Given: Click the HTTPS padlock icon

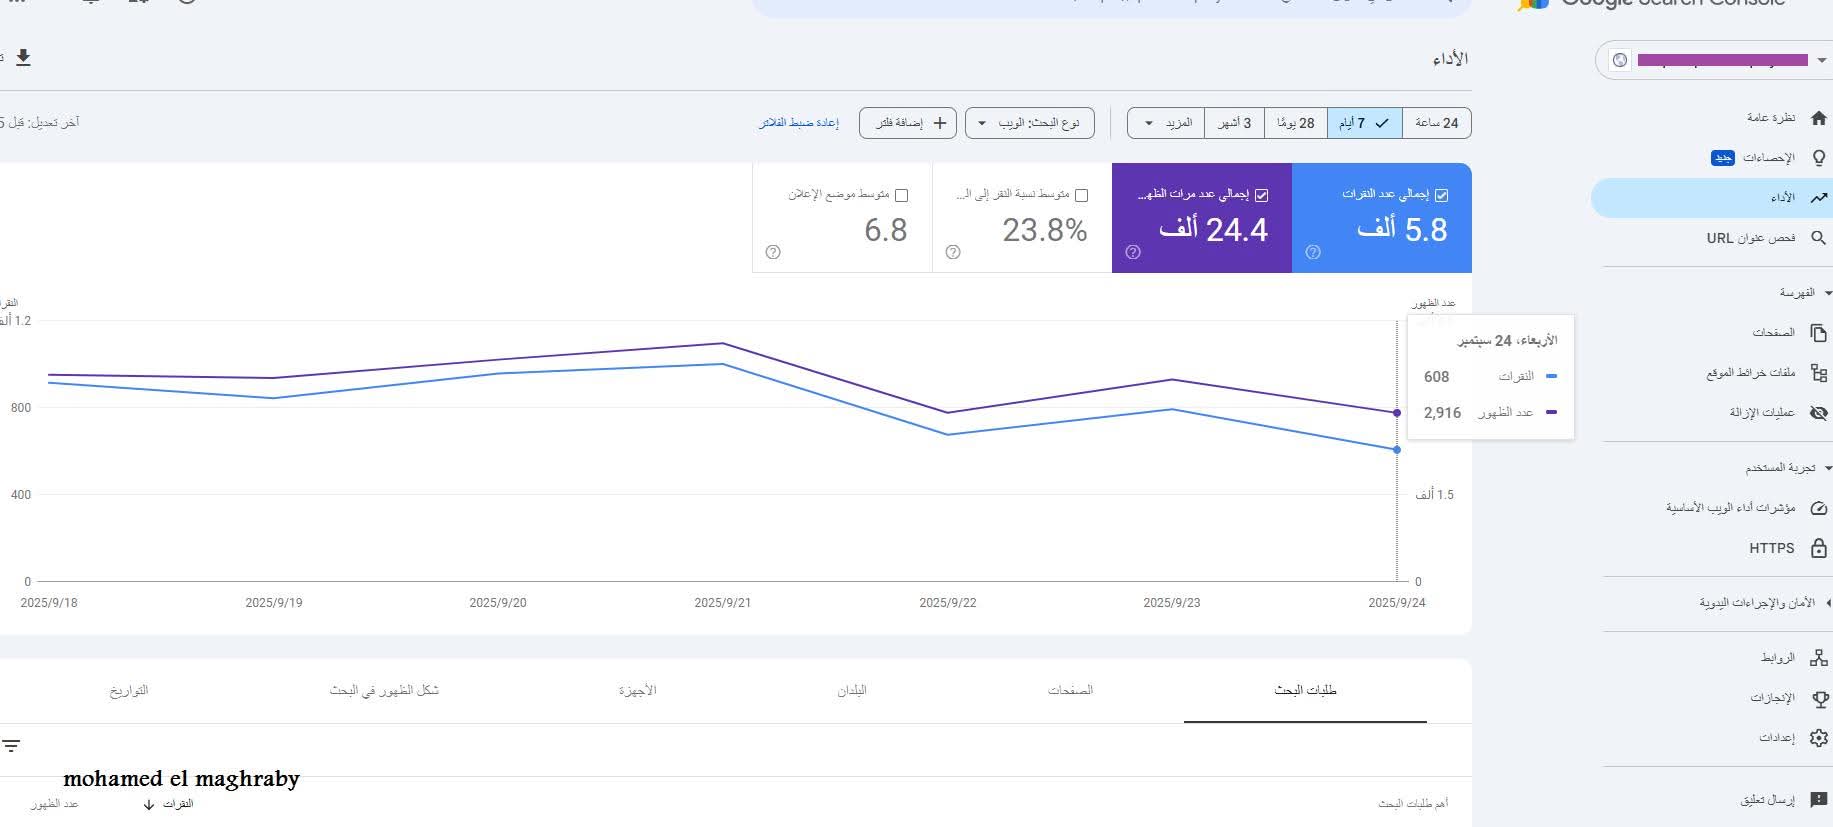Looking at the screenshot, I should point(1818,548).
